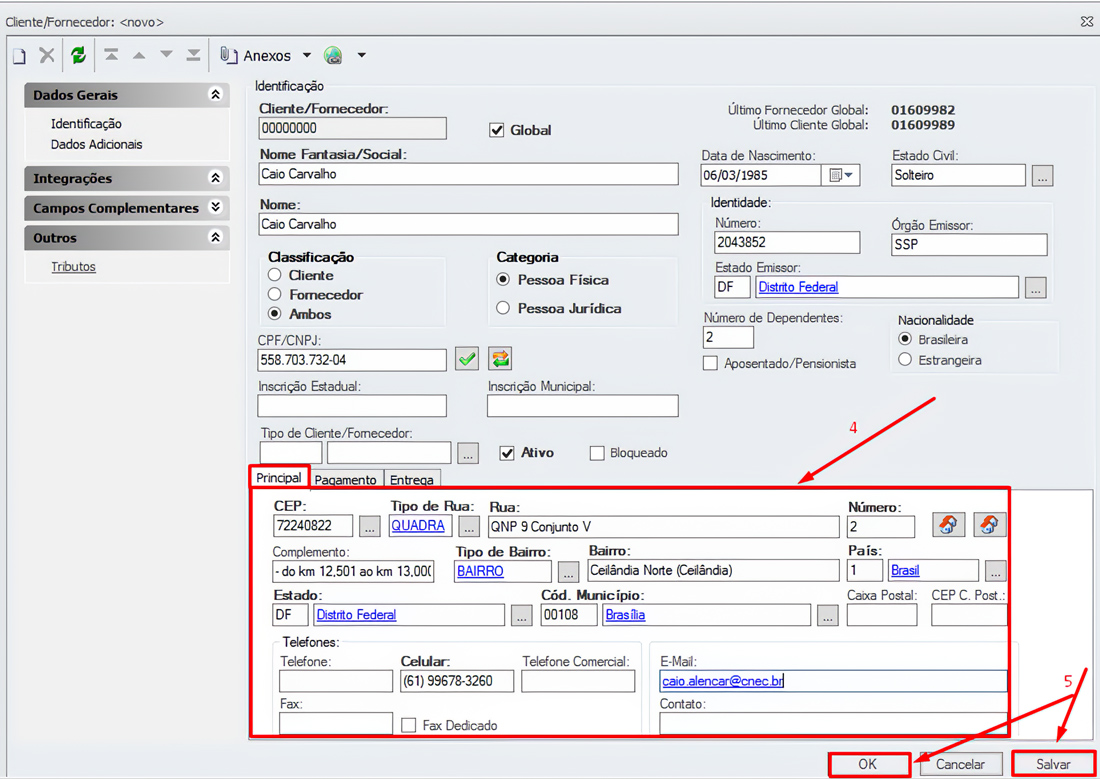
Task: Collapse the Dados Gerais section
Action: coord(215,95)
